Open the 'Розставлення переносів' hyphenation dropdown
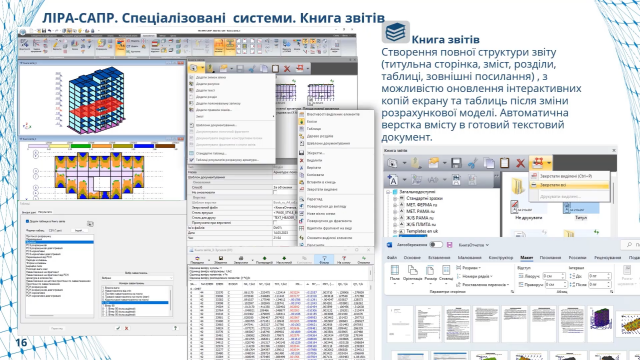640x360 pixels. point(483,284)
